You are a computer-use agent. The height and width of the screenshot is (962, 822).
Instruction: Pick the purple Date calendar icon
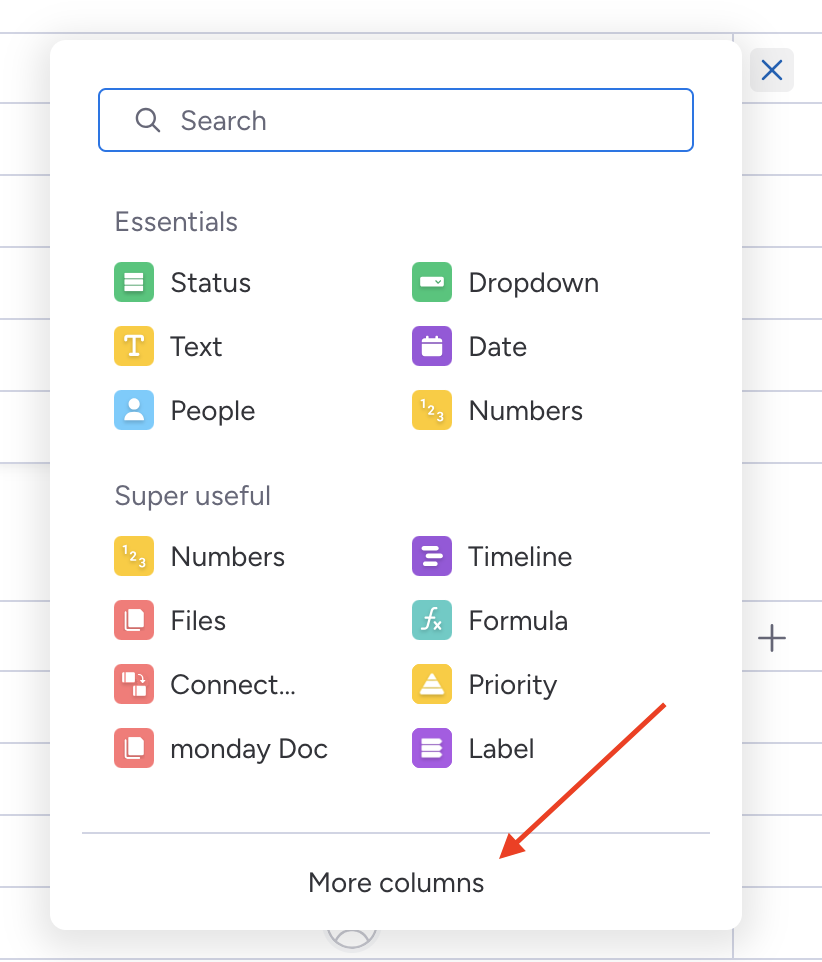point(432,346)
